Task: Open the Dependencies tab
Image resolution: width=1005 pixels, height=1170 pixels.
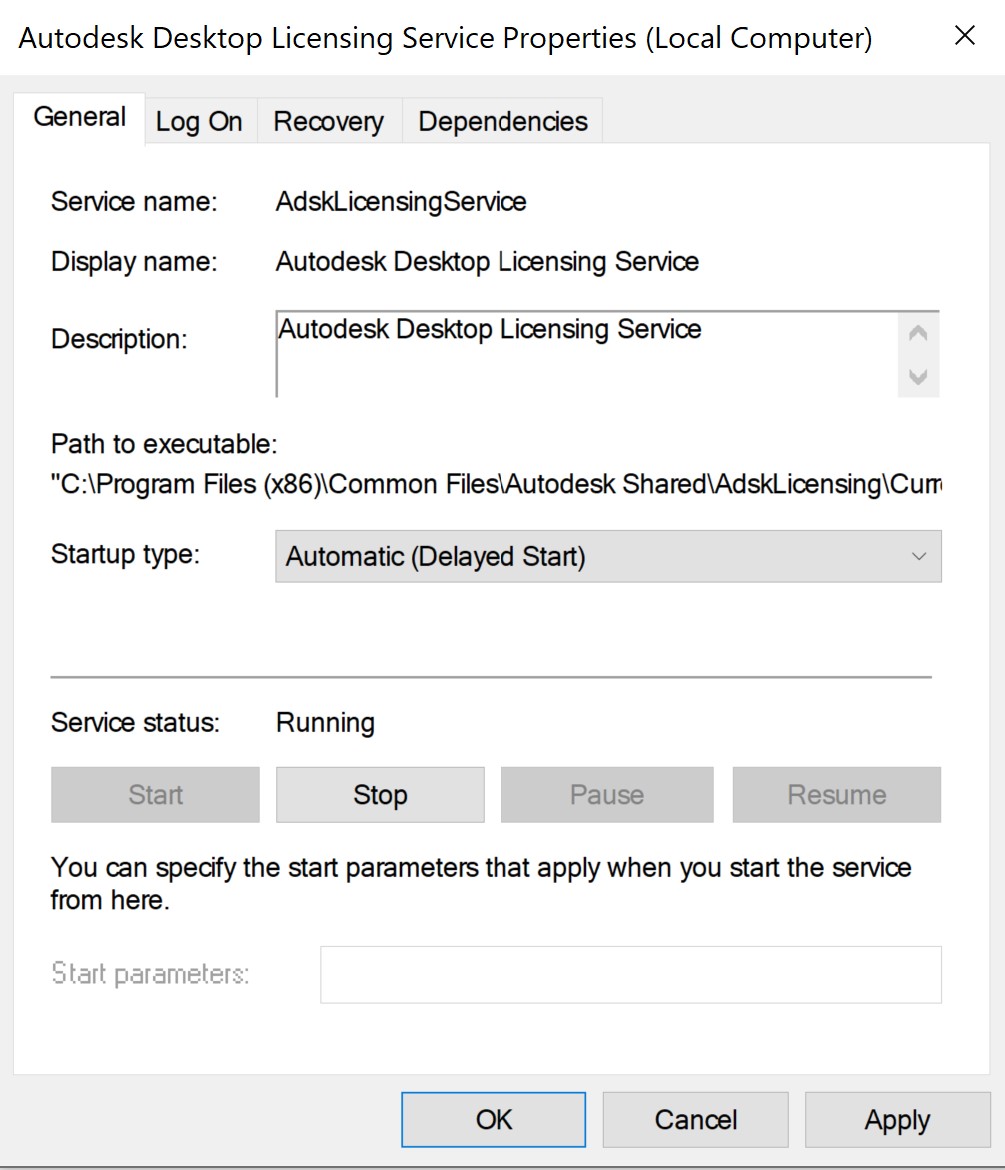Action: [502, 122]
